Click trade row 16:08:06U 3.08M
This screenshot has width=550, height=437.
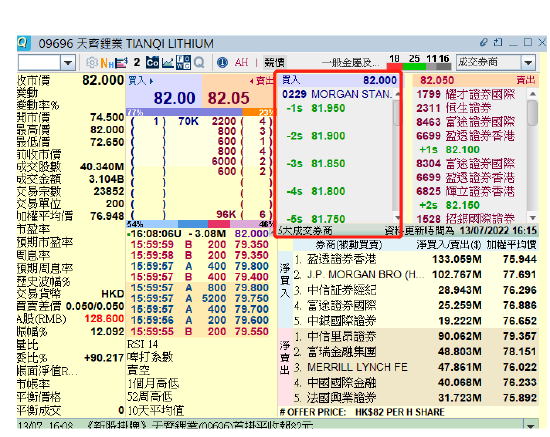pyautogui.click(x=199, y=234)
